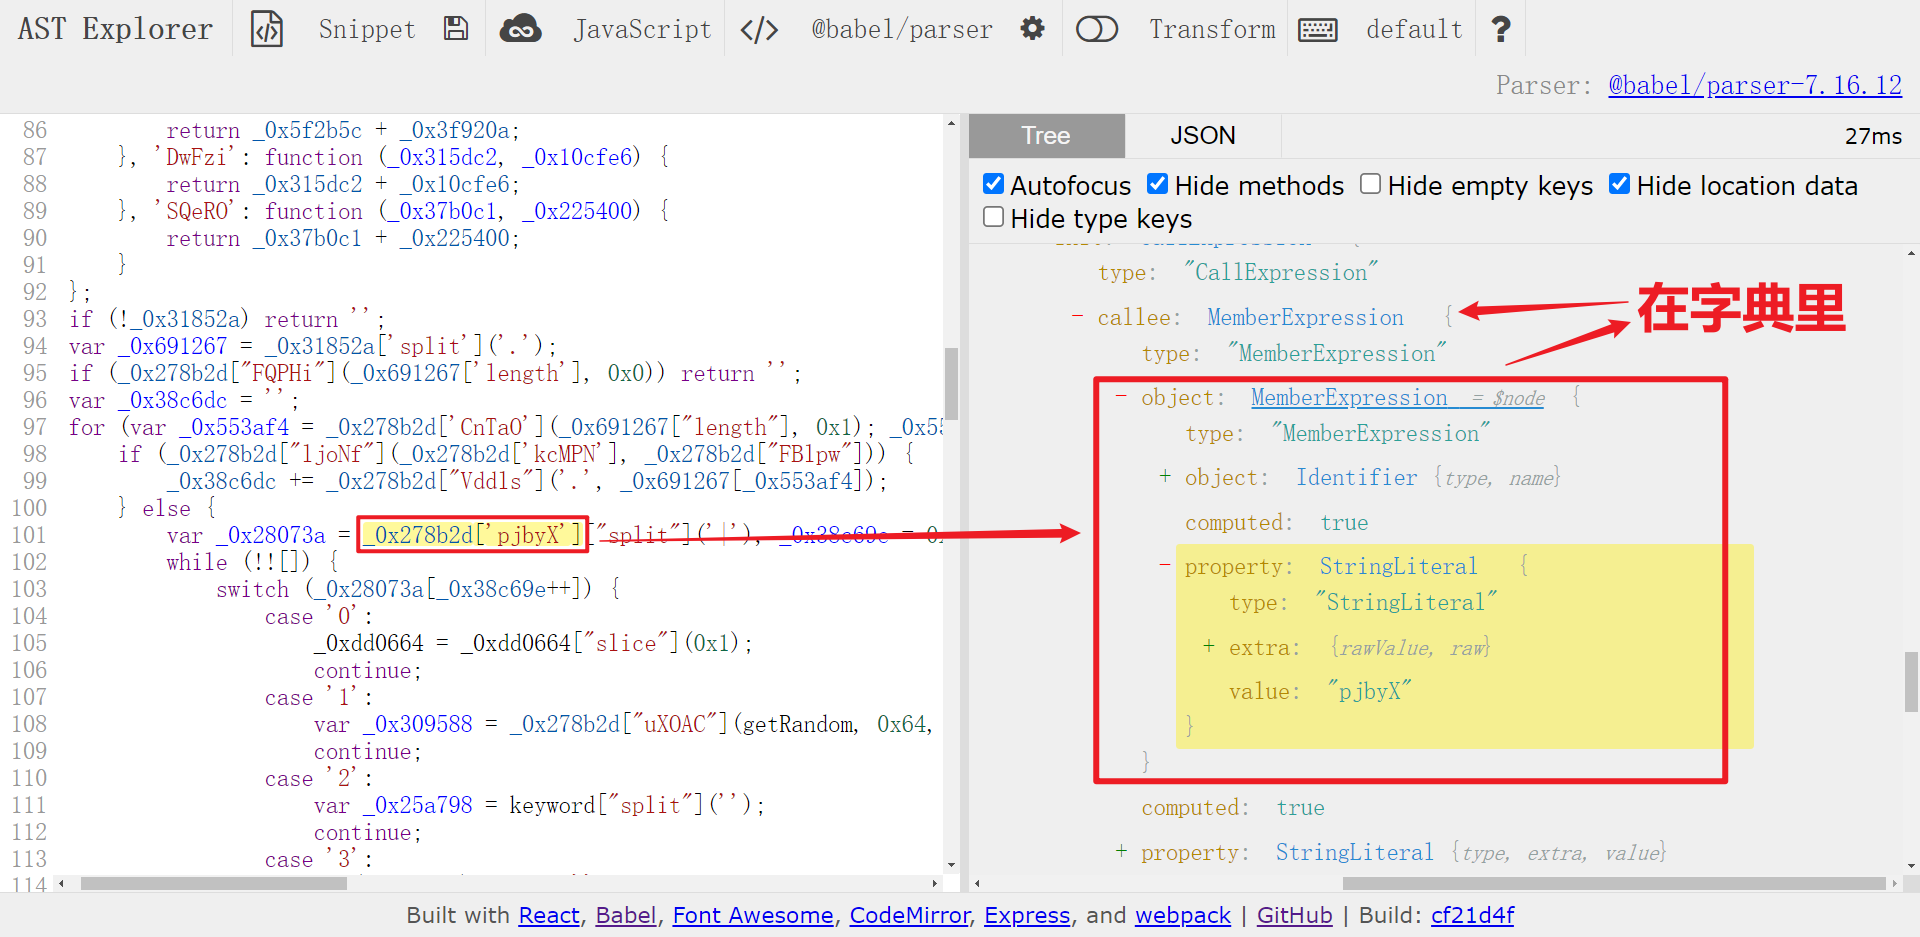Expand the extra rawValue node
The width and height of the screenshot is (1920, 937).
pyautogui.click(x=1209, y=646)
